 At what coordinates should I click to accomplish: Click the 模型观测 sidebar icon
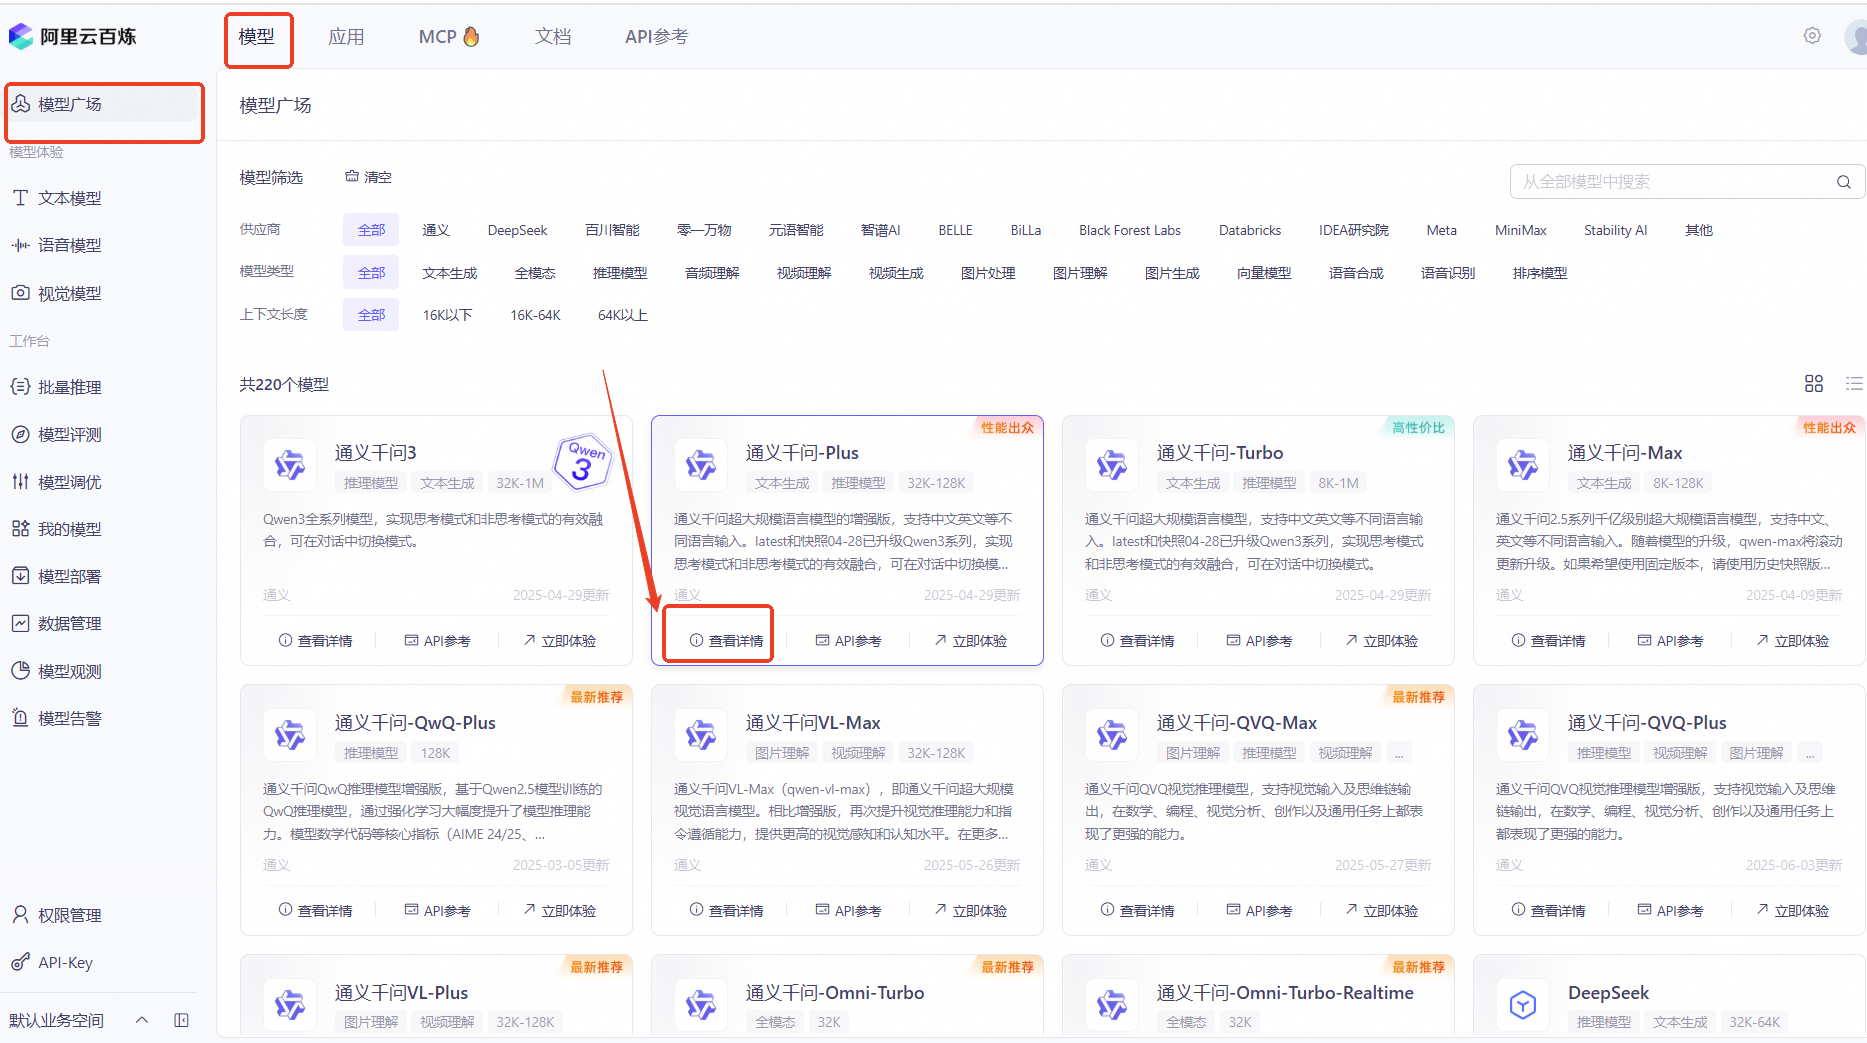[20, 671]
